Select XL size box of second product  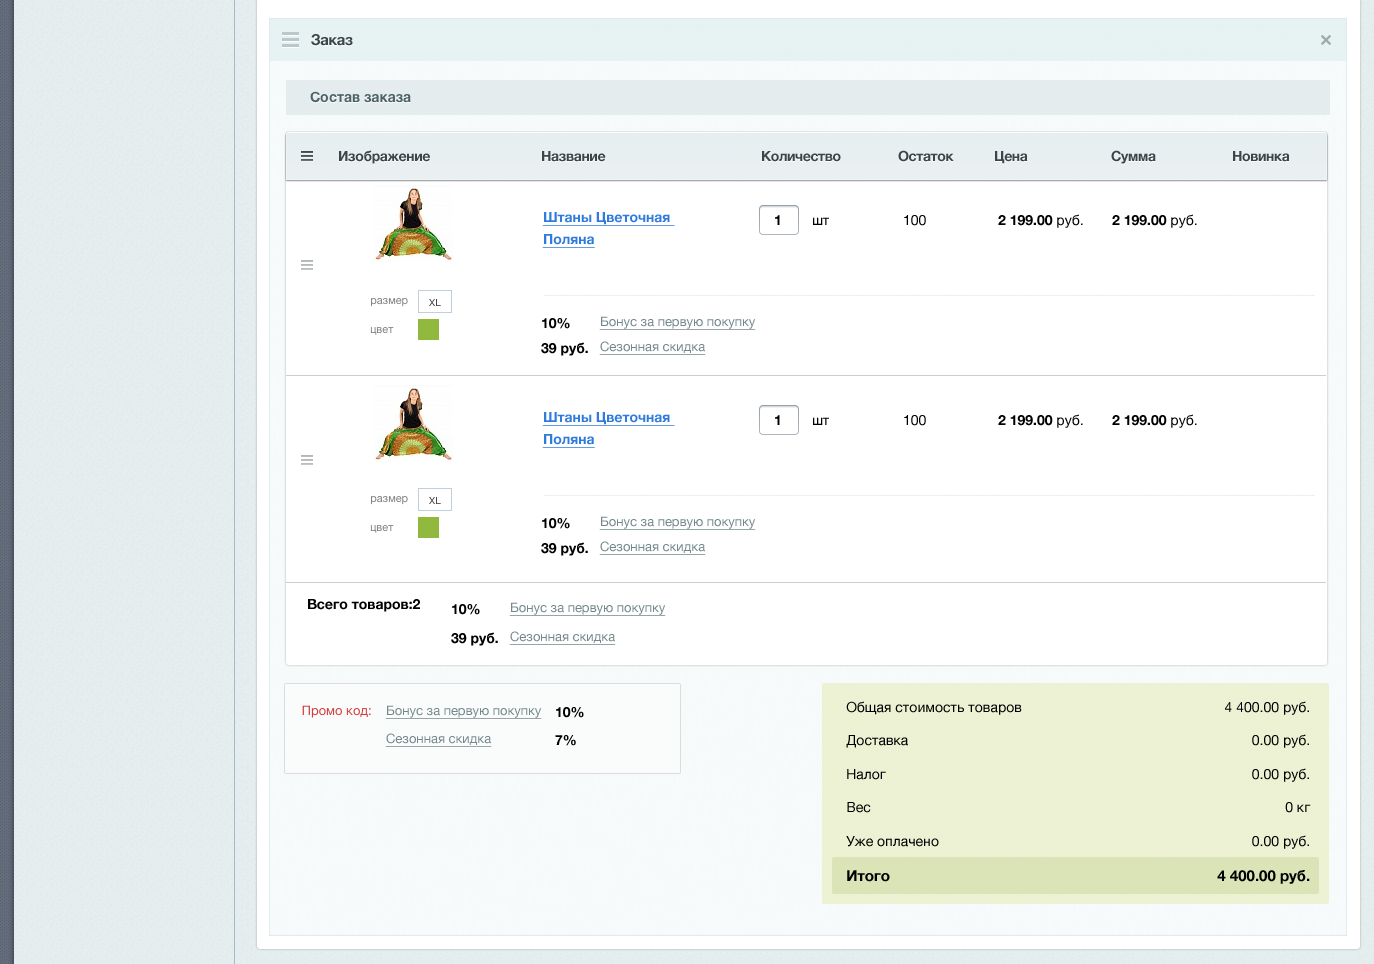tap(435, 500)
